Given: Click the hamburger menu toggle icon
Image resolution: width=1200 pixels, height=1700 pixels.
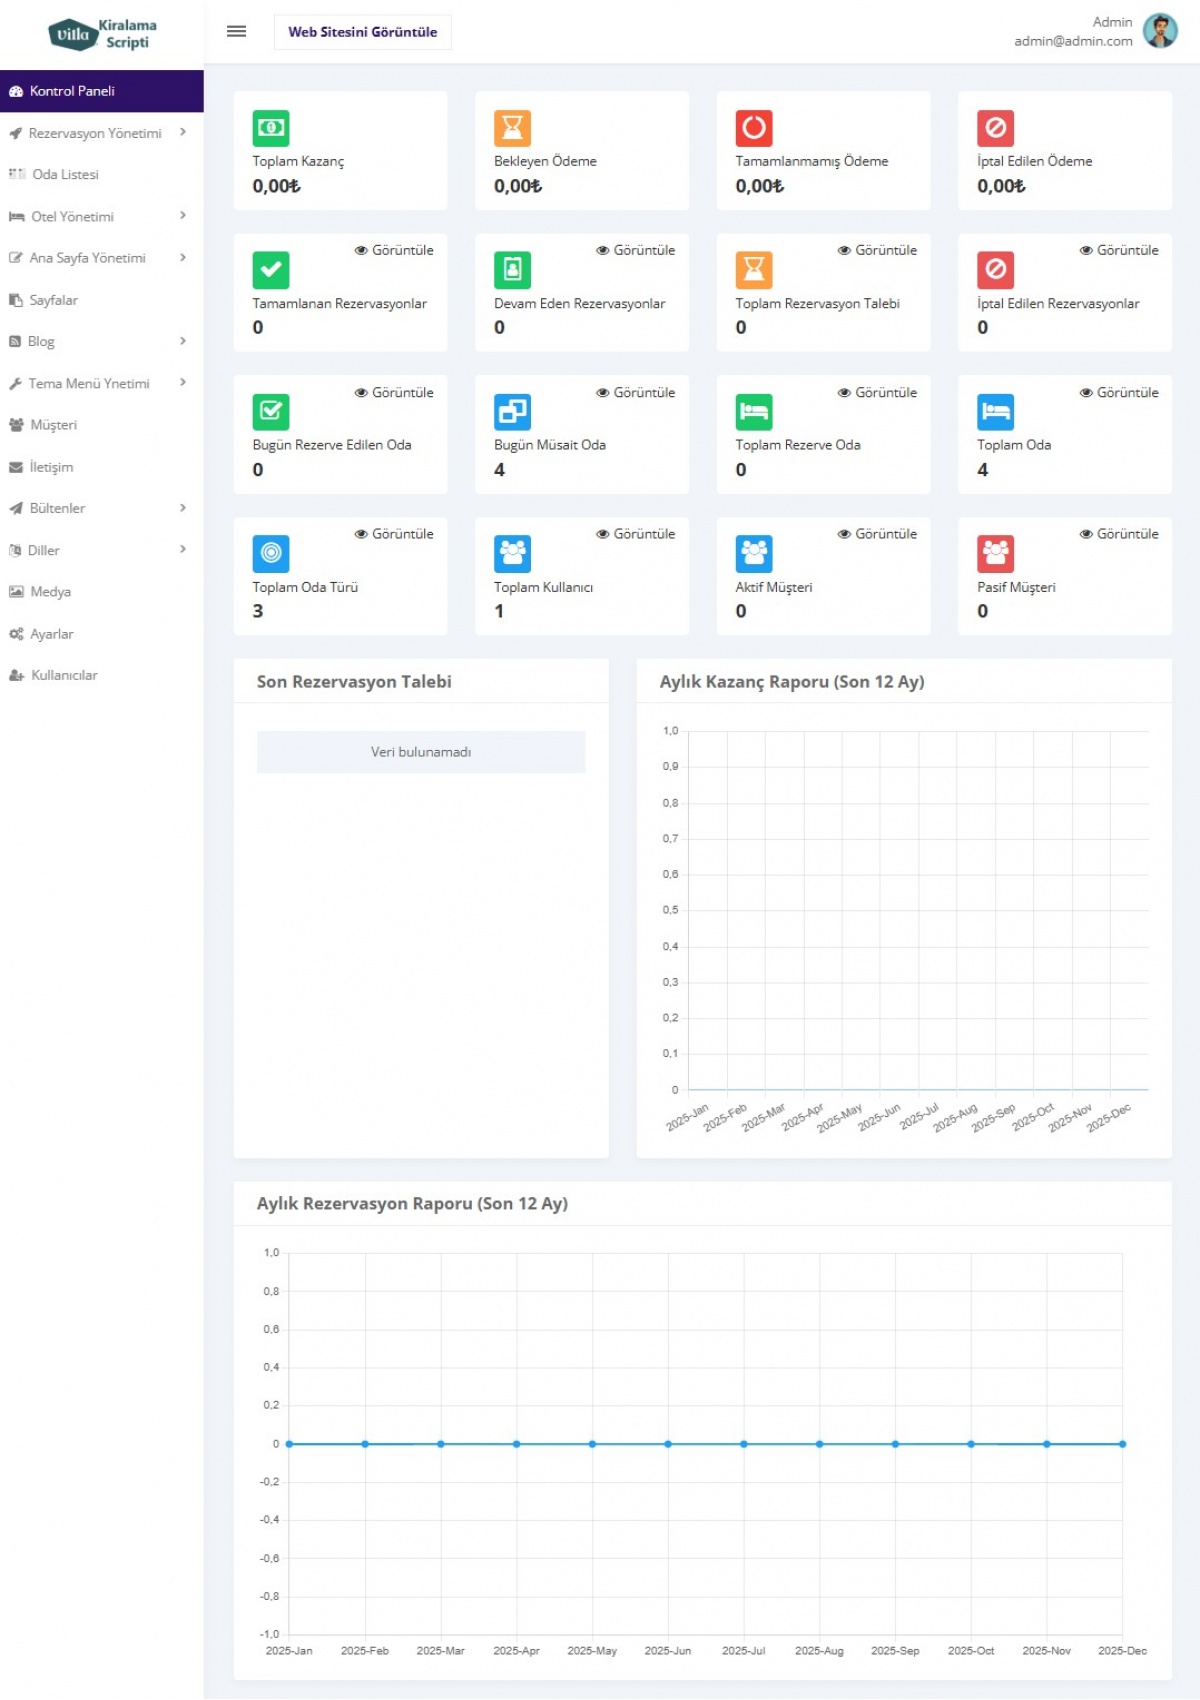Looking at the screenshot, I should pyautogui.click(x=236, y=32).
